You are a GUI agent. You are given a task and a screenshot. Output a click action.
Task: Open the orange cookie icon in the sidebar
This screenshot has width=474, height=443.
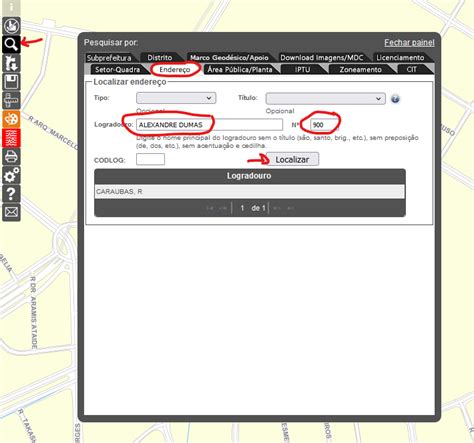[x=11, y=119]
